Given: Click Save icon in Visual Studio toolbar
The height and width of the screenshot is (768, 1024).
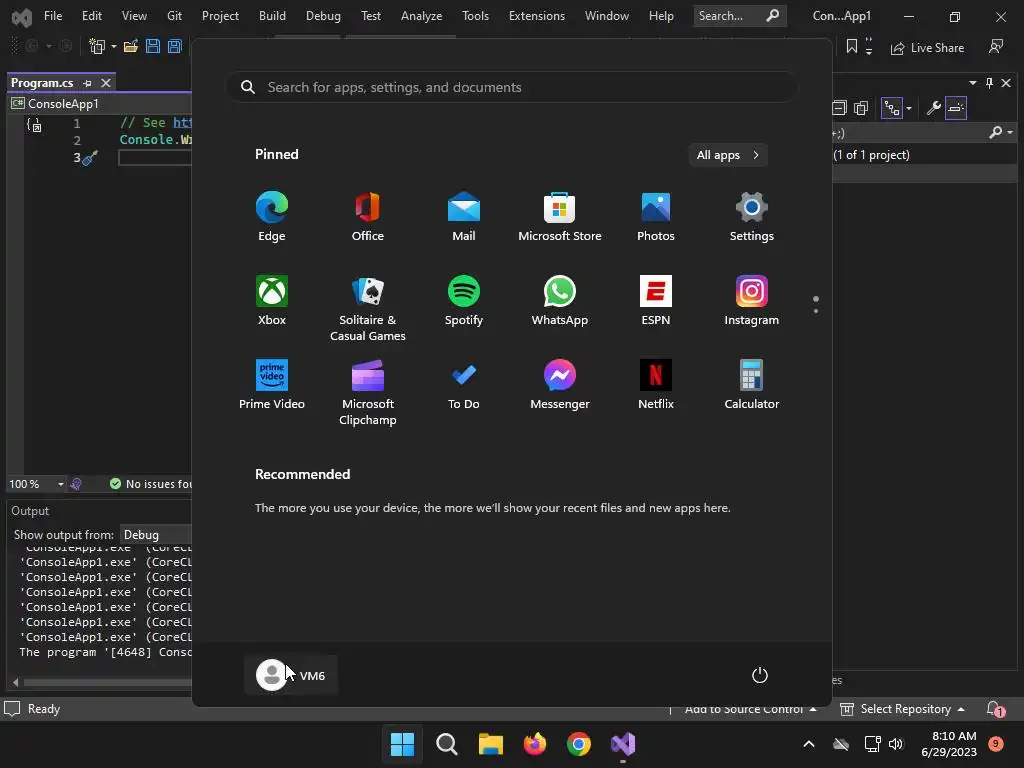Looking at the screenshot, I should click(x=153, y=46).
